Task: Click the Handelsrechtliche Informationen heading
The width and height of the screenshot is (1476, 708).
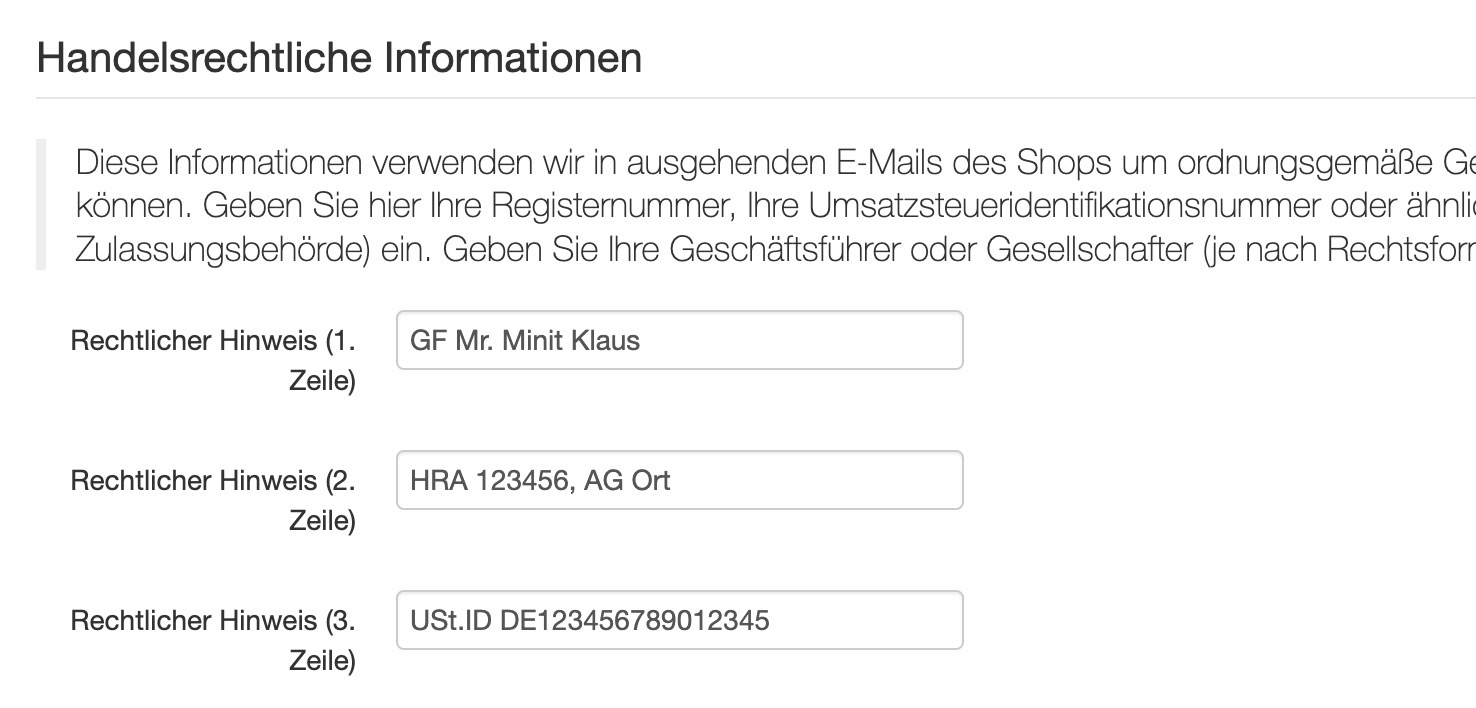Action: 339,59
